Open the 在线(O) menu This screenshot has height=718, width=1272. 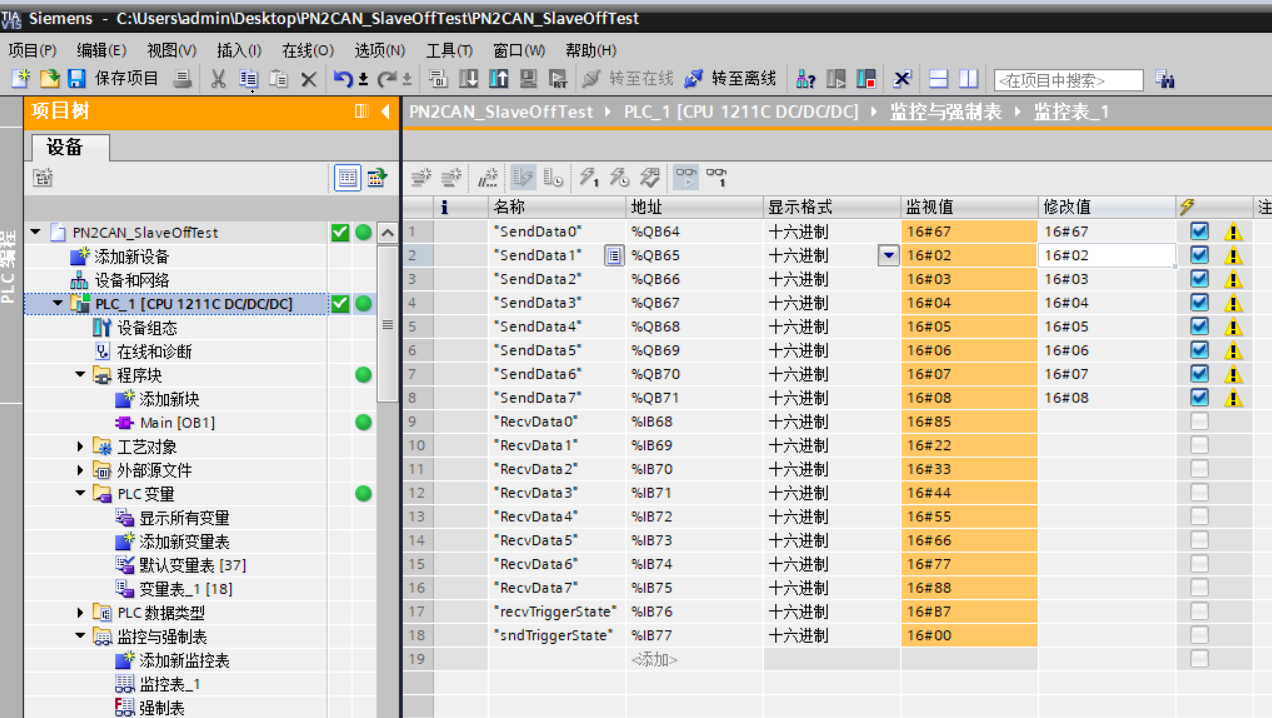tap(307, 50)
